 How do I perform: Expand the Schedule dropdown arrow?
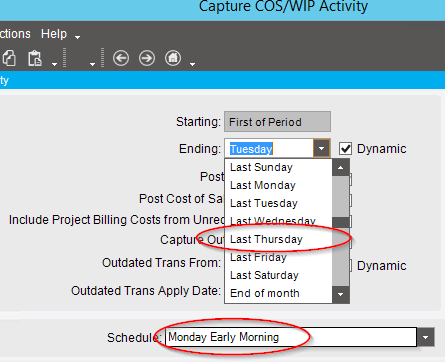[x=426, y=337]
